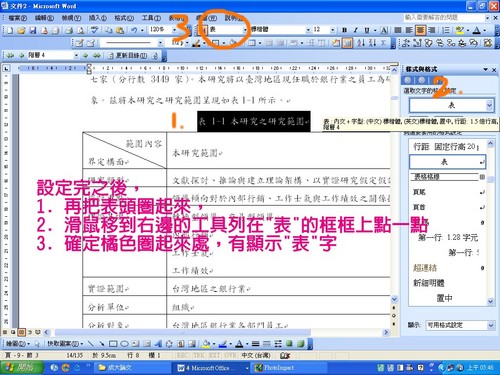This screenshot has width=500, height=375.
Task: Open a file with the folder icon
Action: (x=21, y=30)
